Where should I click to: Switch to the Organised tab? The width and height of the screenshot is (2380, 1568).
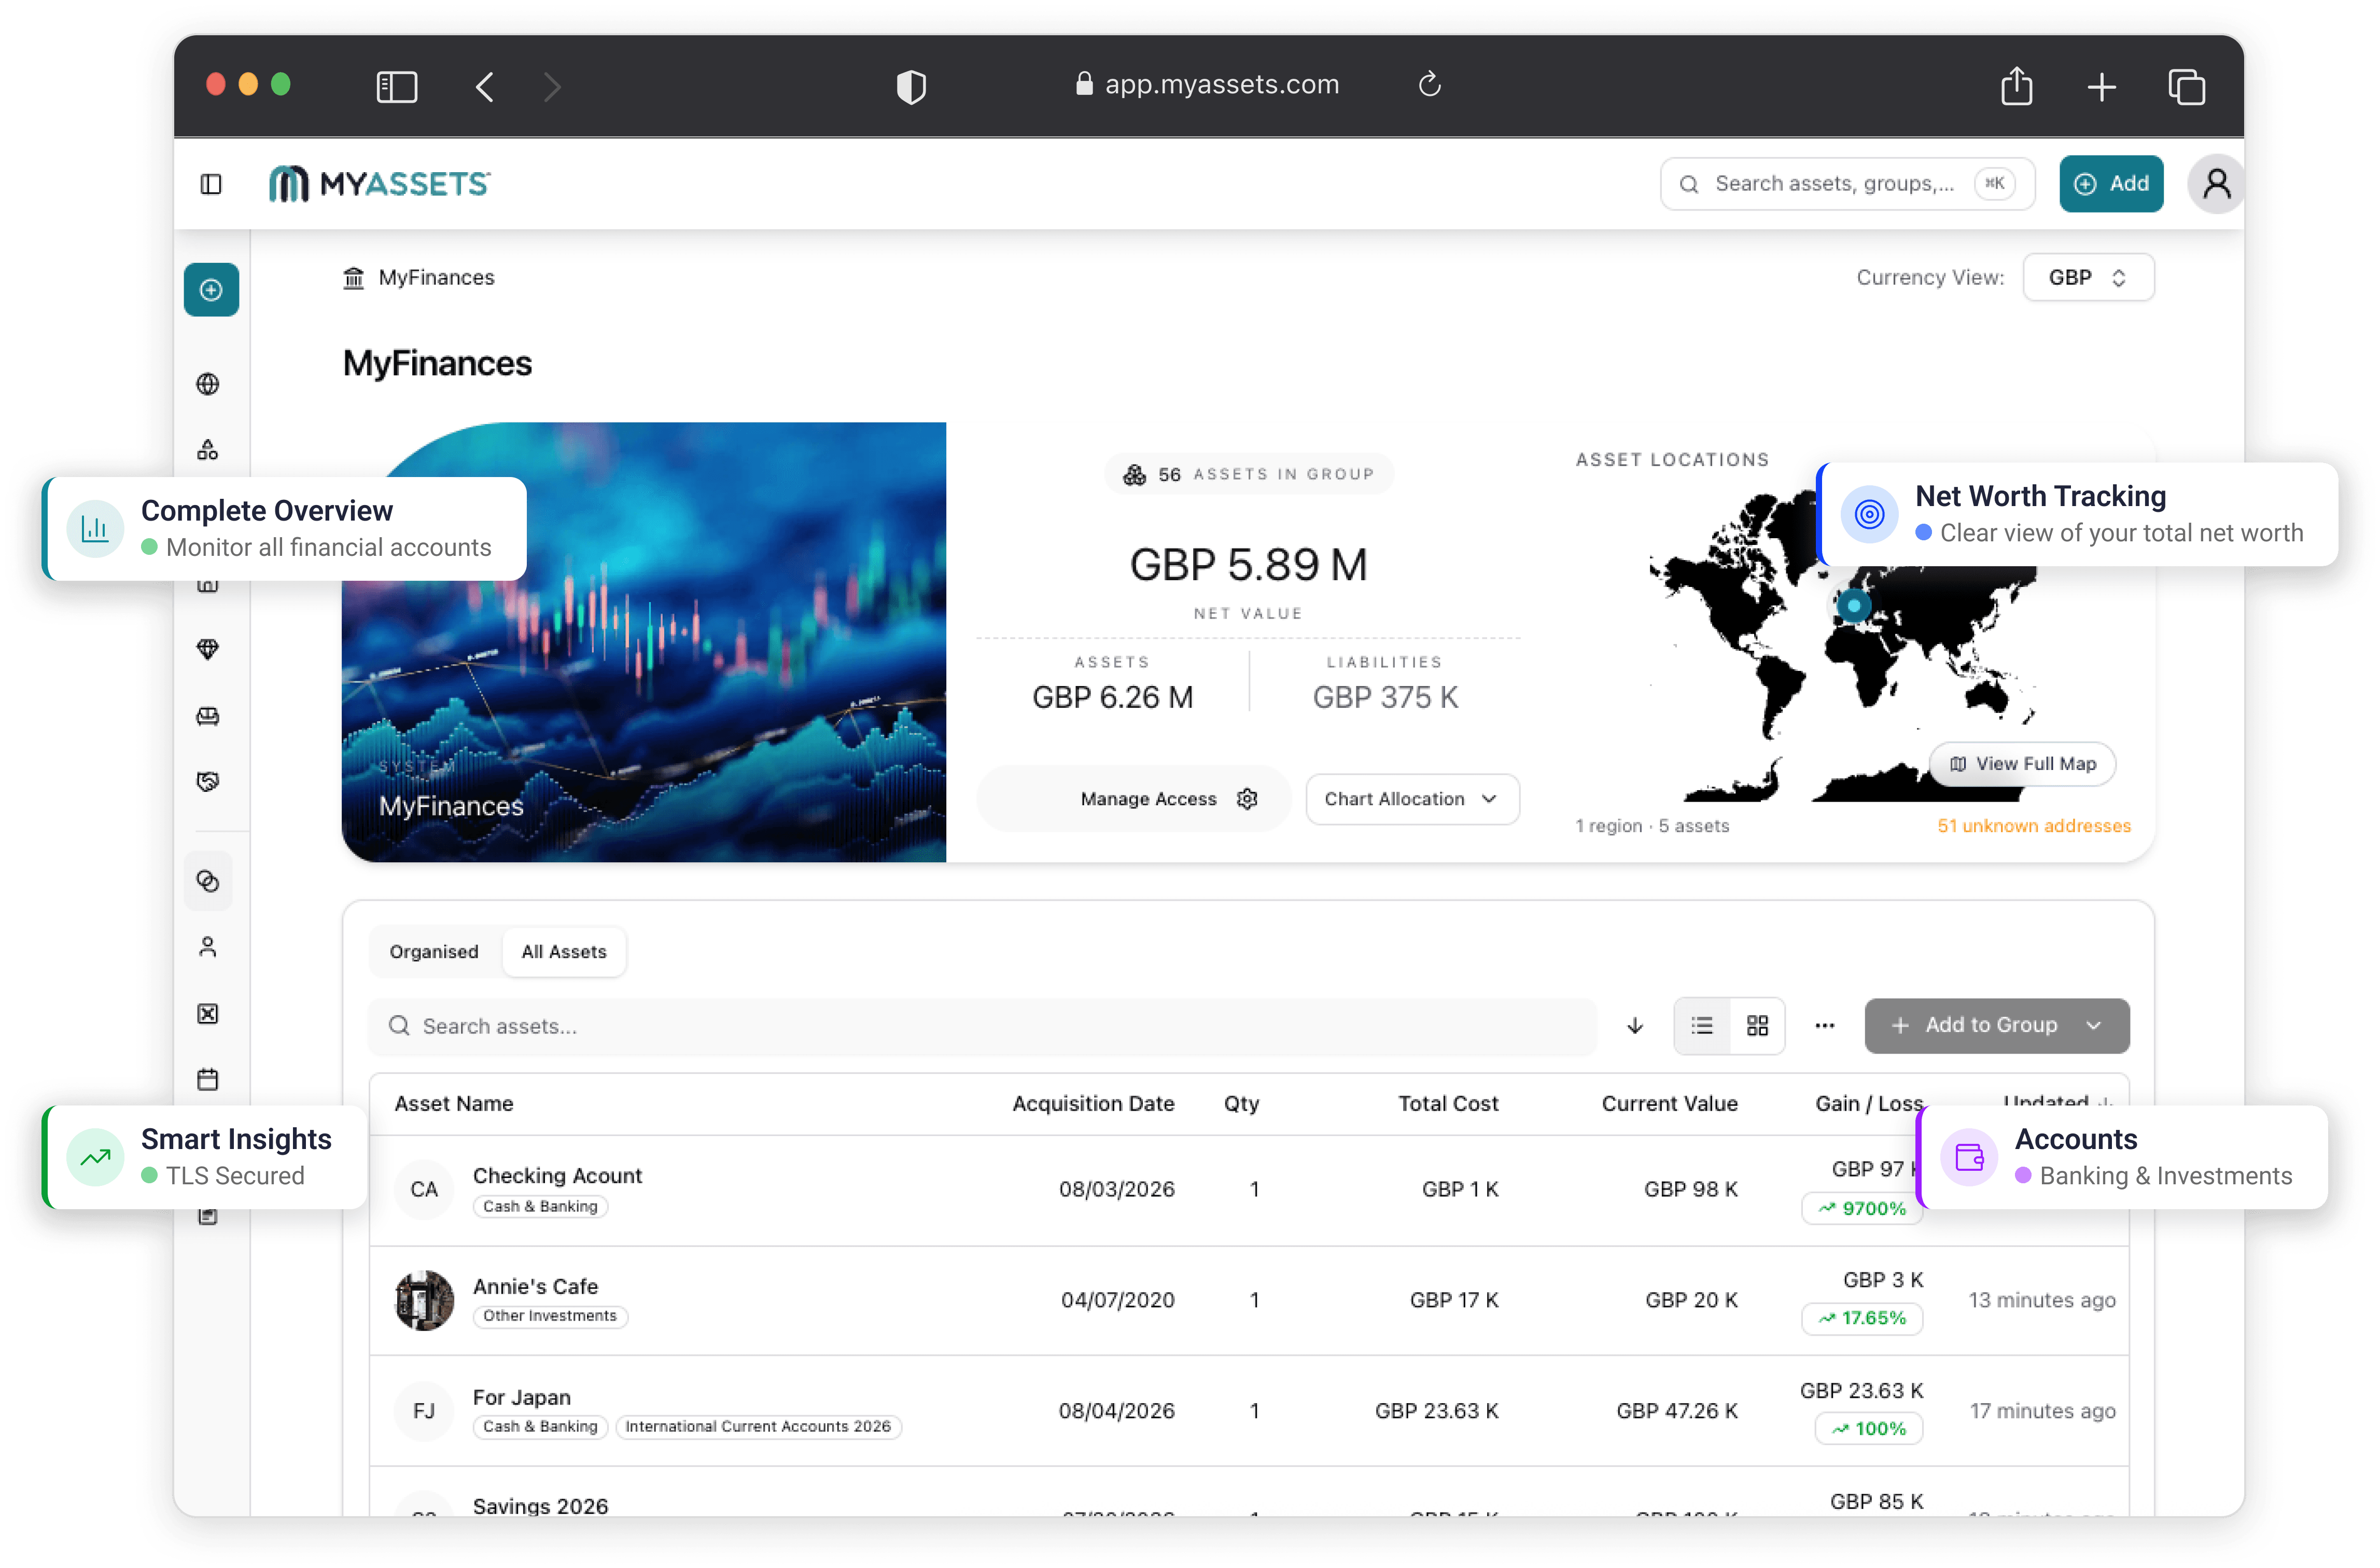coord(434,952)
